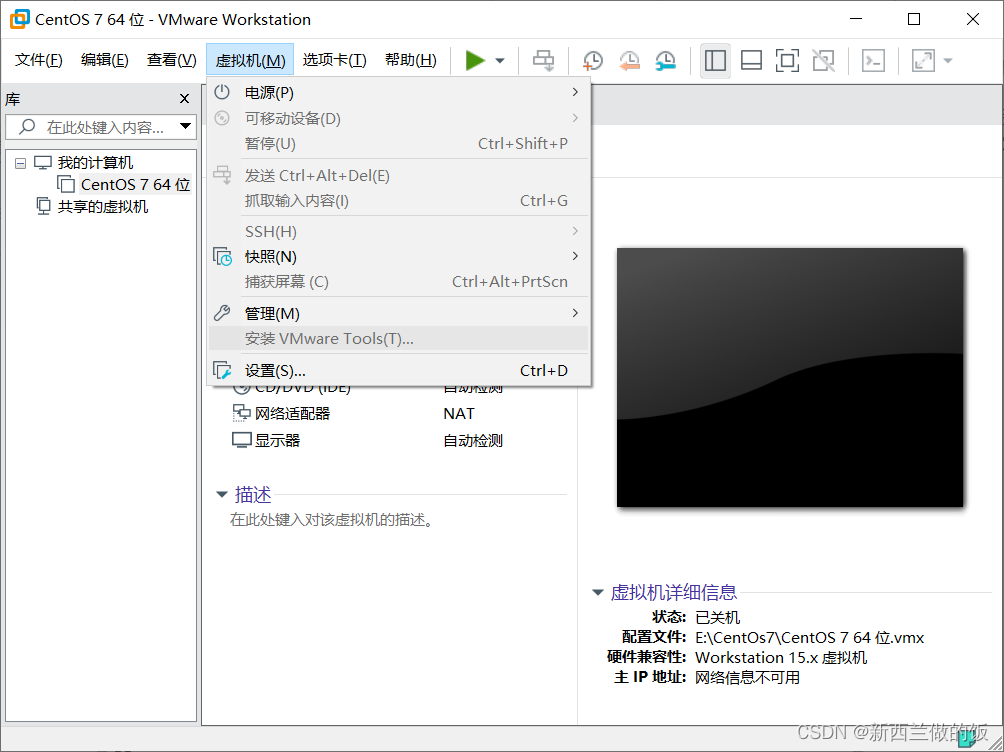Click the stretch guest display icon
Viewport: 1004px width, 752px height.
tap(923, 61)
